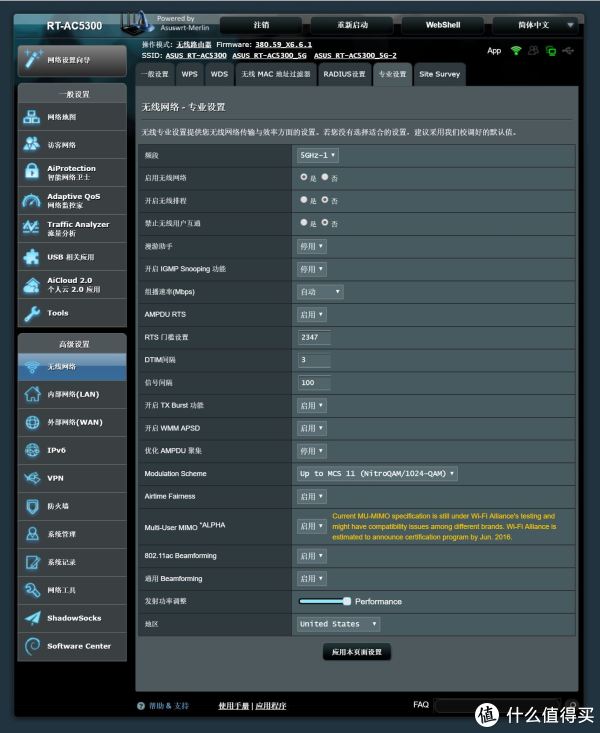Viewport: 600px width, 733px height.
Task: Click the green Wi-Fi status icon in header
Action: tap(517, 51)
